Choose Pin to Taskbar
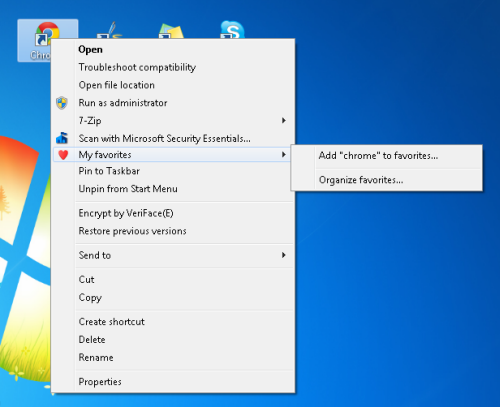The image size is (500, 407). tap(173, 171)
